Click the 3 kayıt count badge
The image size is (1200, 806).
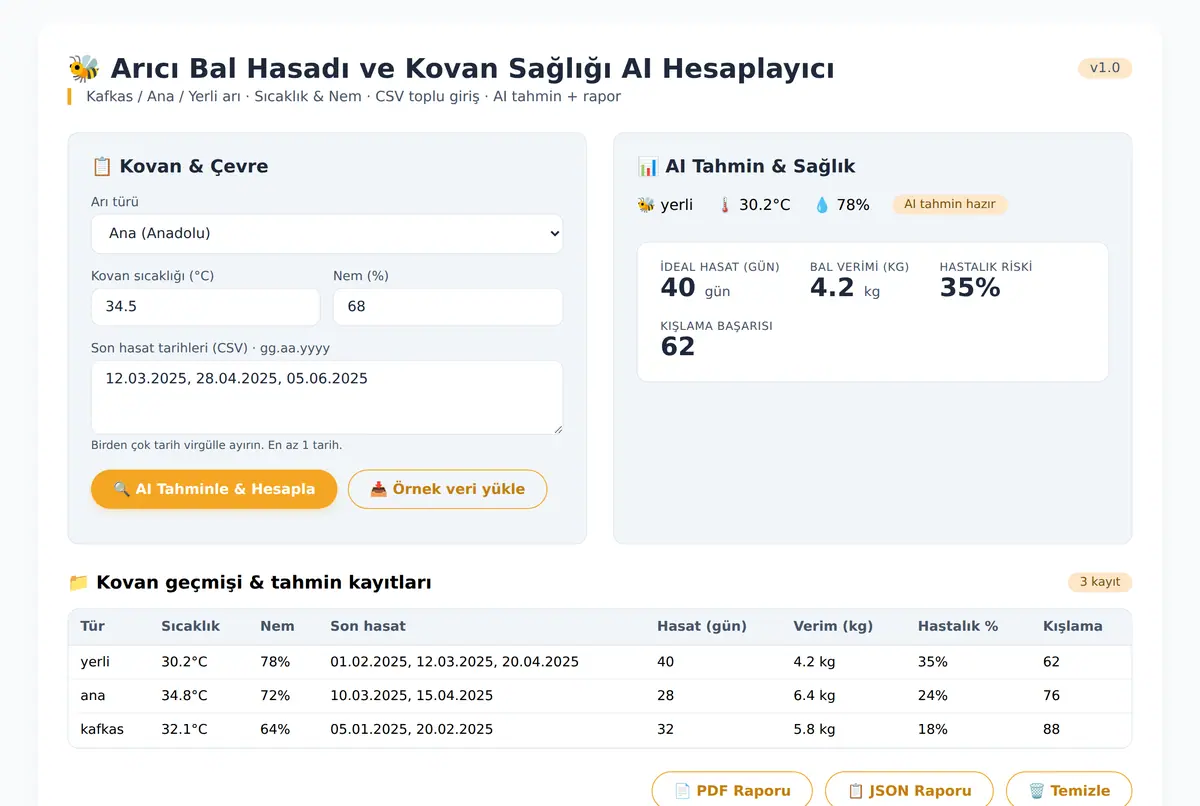pos(1100,582)
